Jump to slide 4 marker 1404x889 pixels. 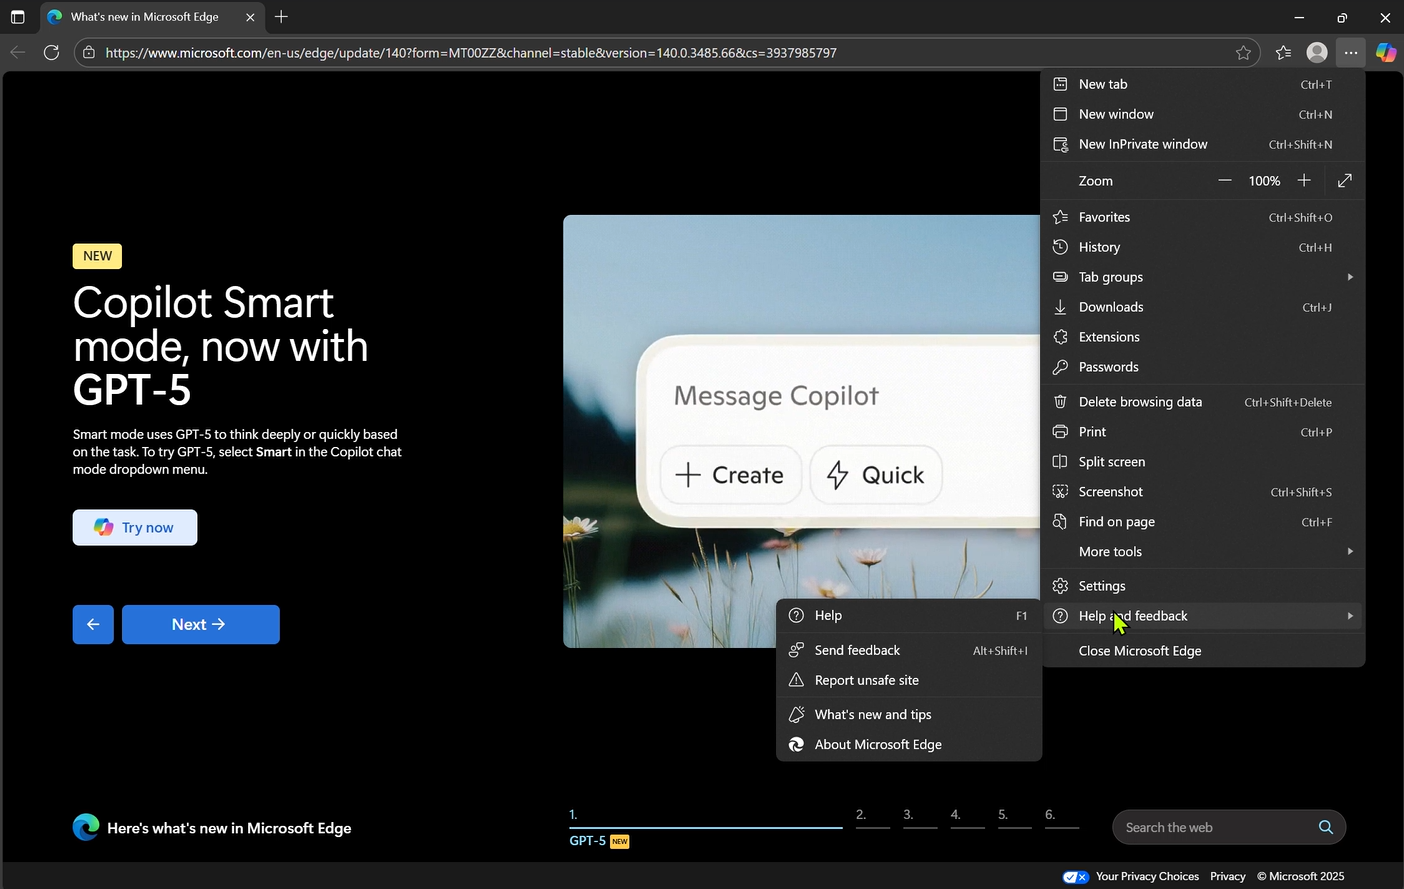tap(967, 817)
